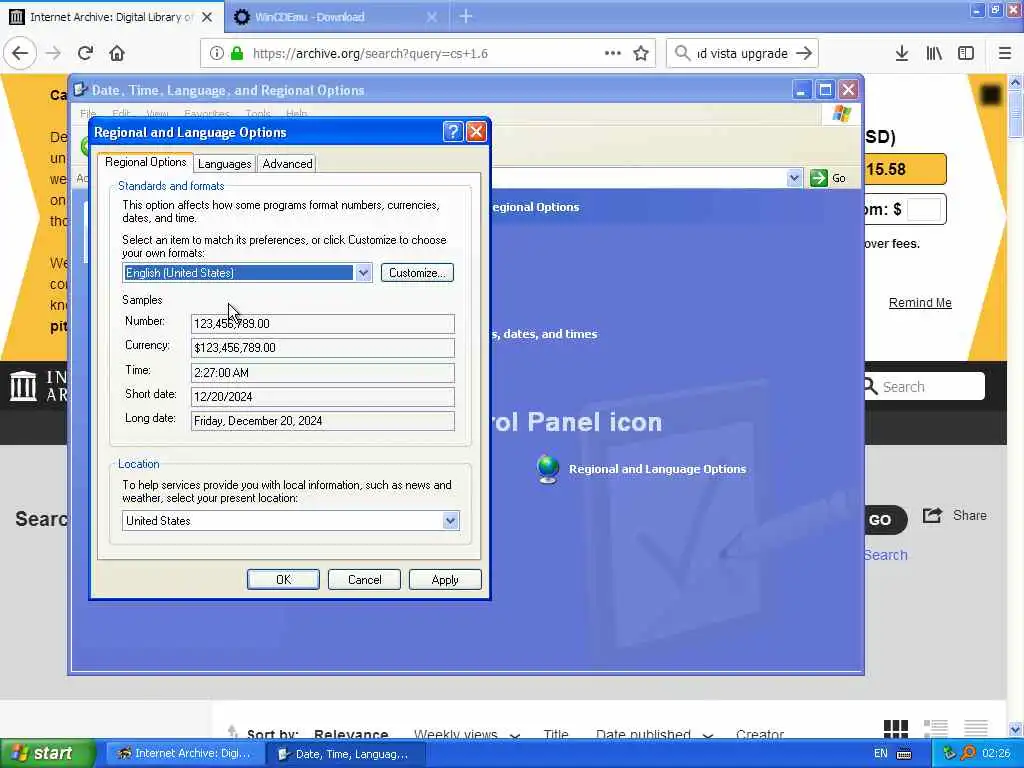The height and width of the screenshot is (768, 1024).
Task: Toggle Firefox sidebar icon
Action: [x=966, y=54]
